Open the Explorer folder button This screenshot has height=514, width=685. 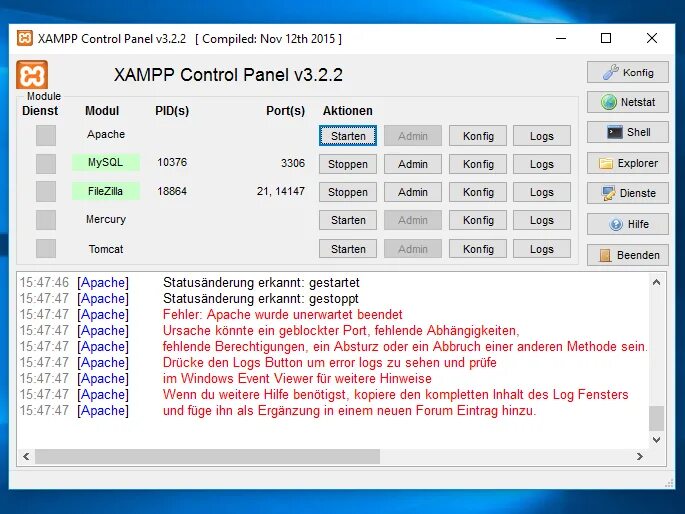click(x=628, y=163)
